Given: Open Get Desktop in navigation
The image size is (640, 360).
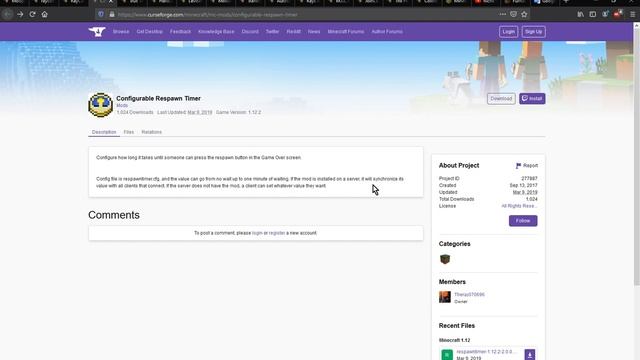Looking at the screenshot, I should (x=149, y=31).
